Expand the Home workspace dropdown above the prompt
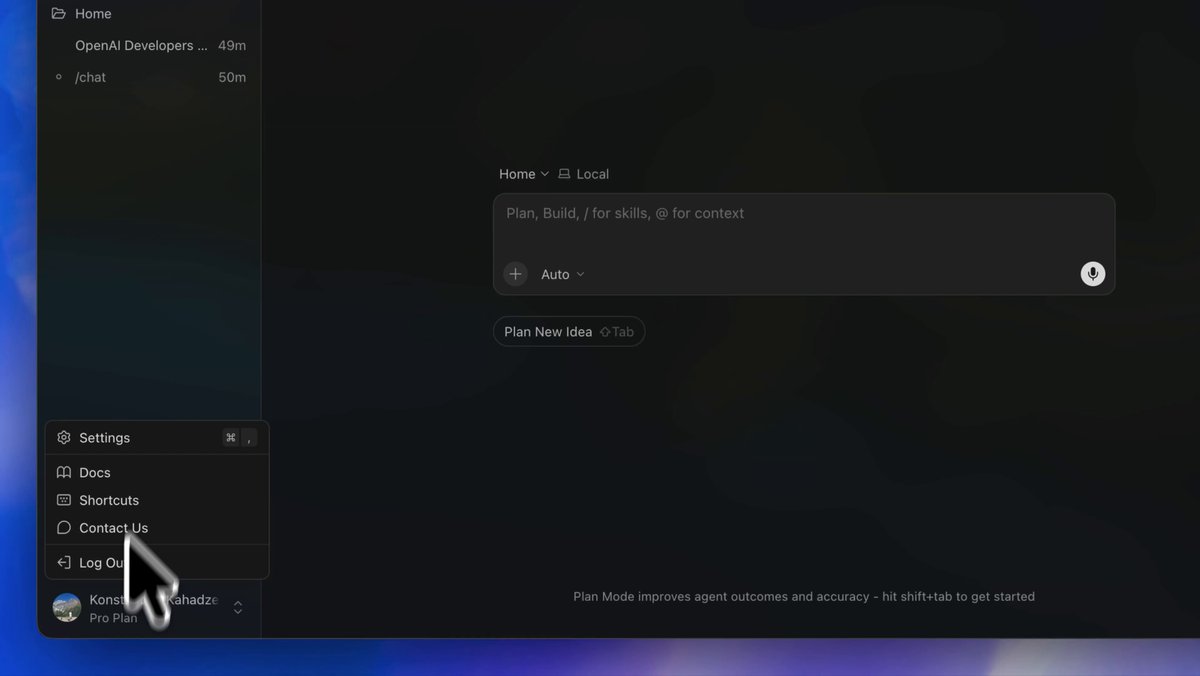 tap(524, 174)
